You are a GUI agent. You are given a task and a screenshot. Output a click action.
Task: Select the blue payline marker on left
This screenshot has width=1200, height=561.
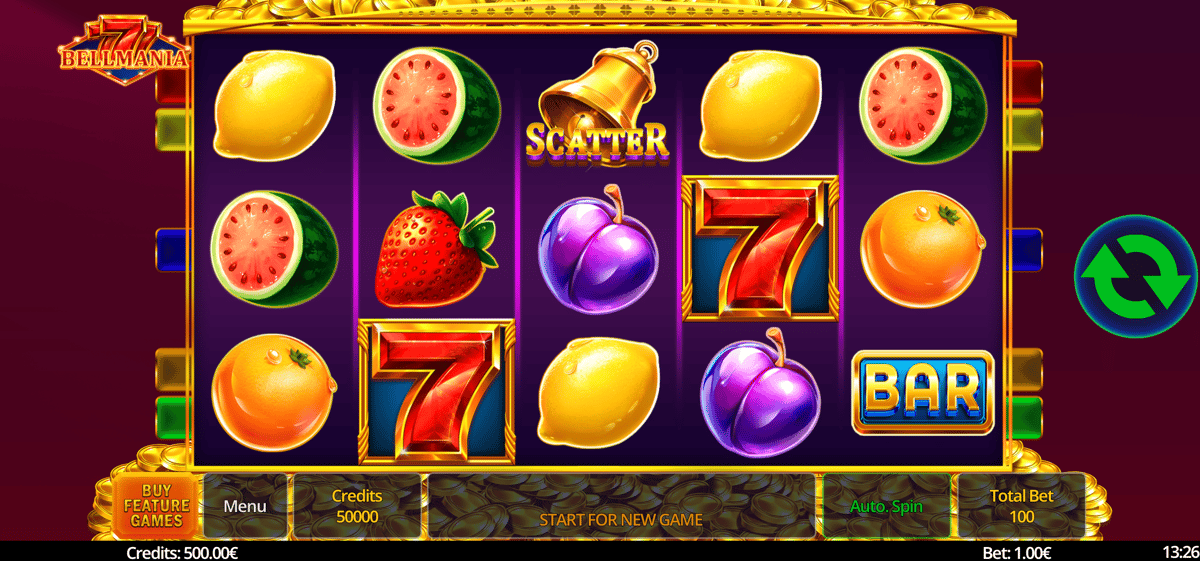click(x=172, y=250)
